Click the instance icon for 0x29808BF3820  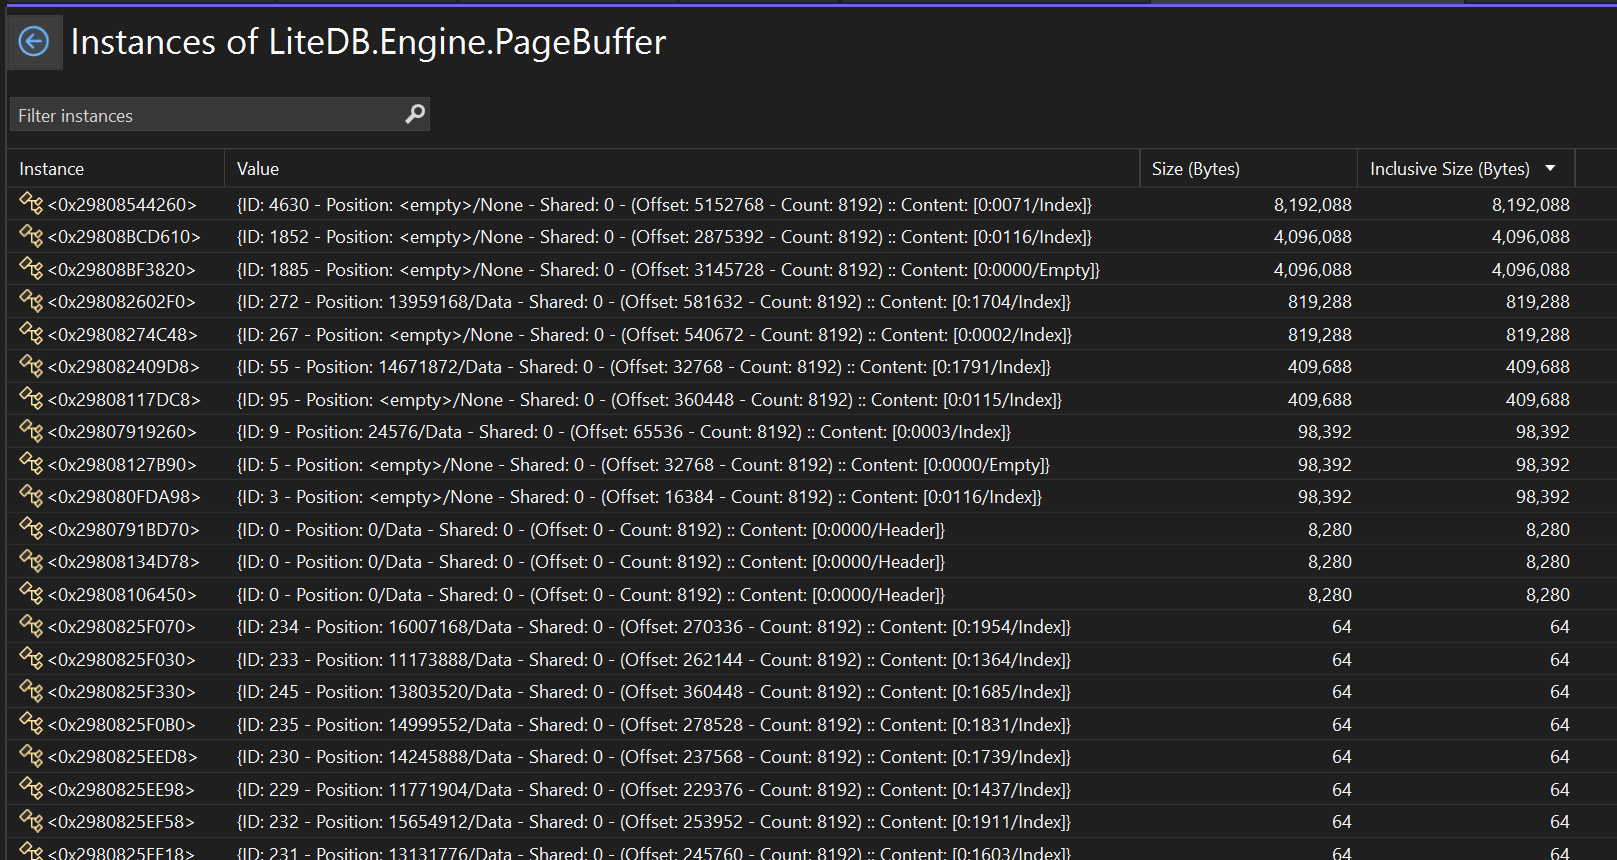[x=31, y=269]
